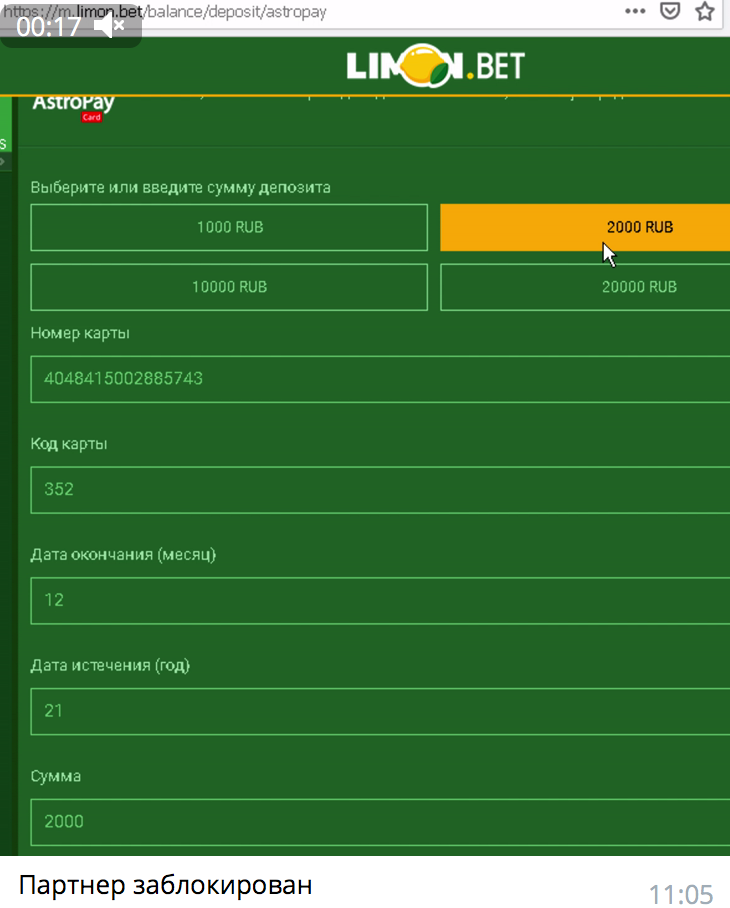Click the muted speaker icon on video overlay
The height and width of the screenshot is (908, 730).
pyautogui.click(x=109, y=26)
